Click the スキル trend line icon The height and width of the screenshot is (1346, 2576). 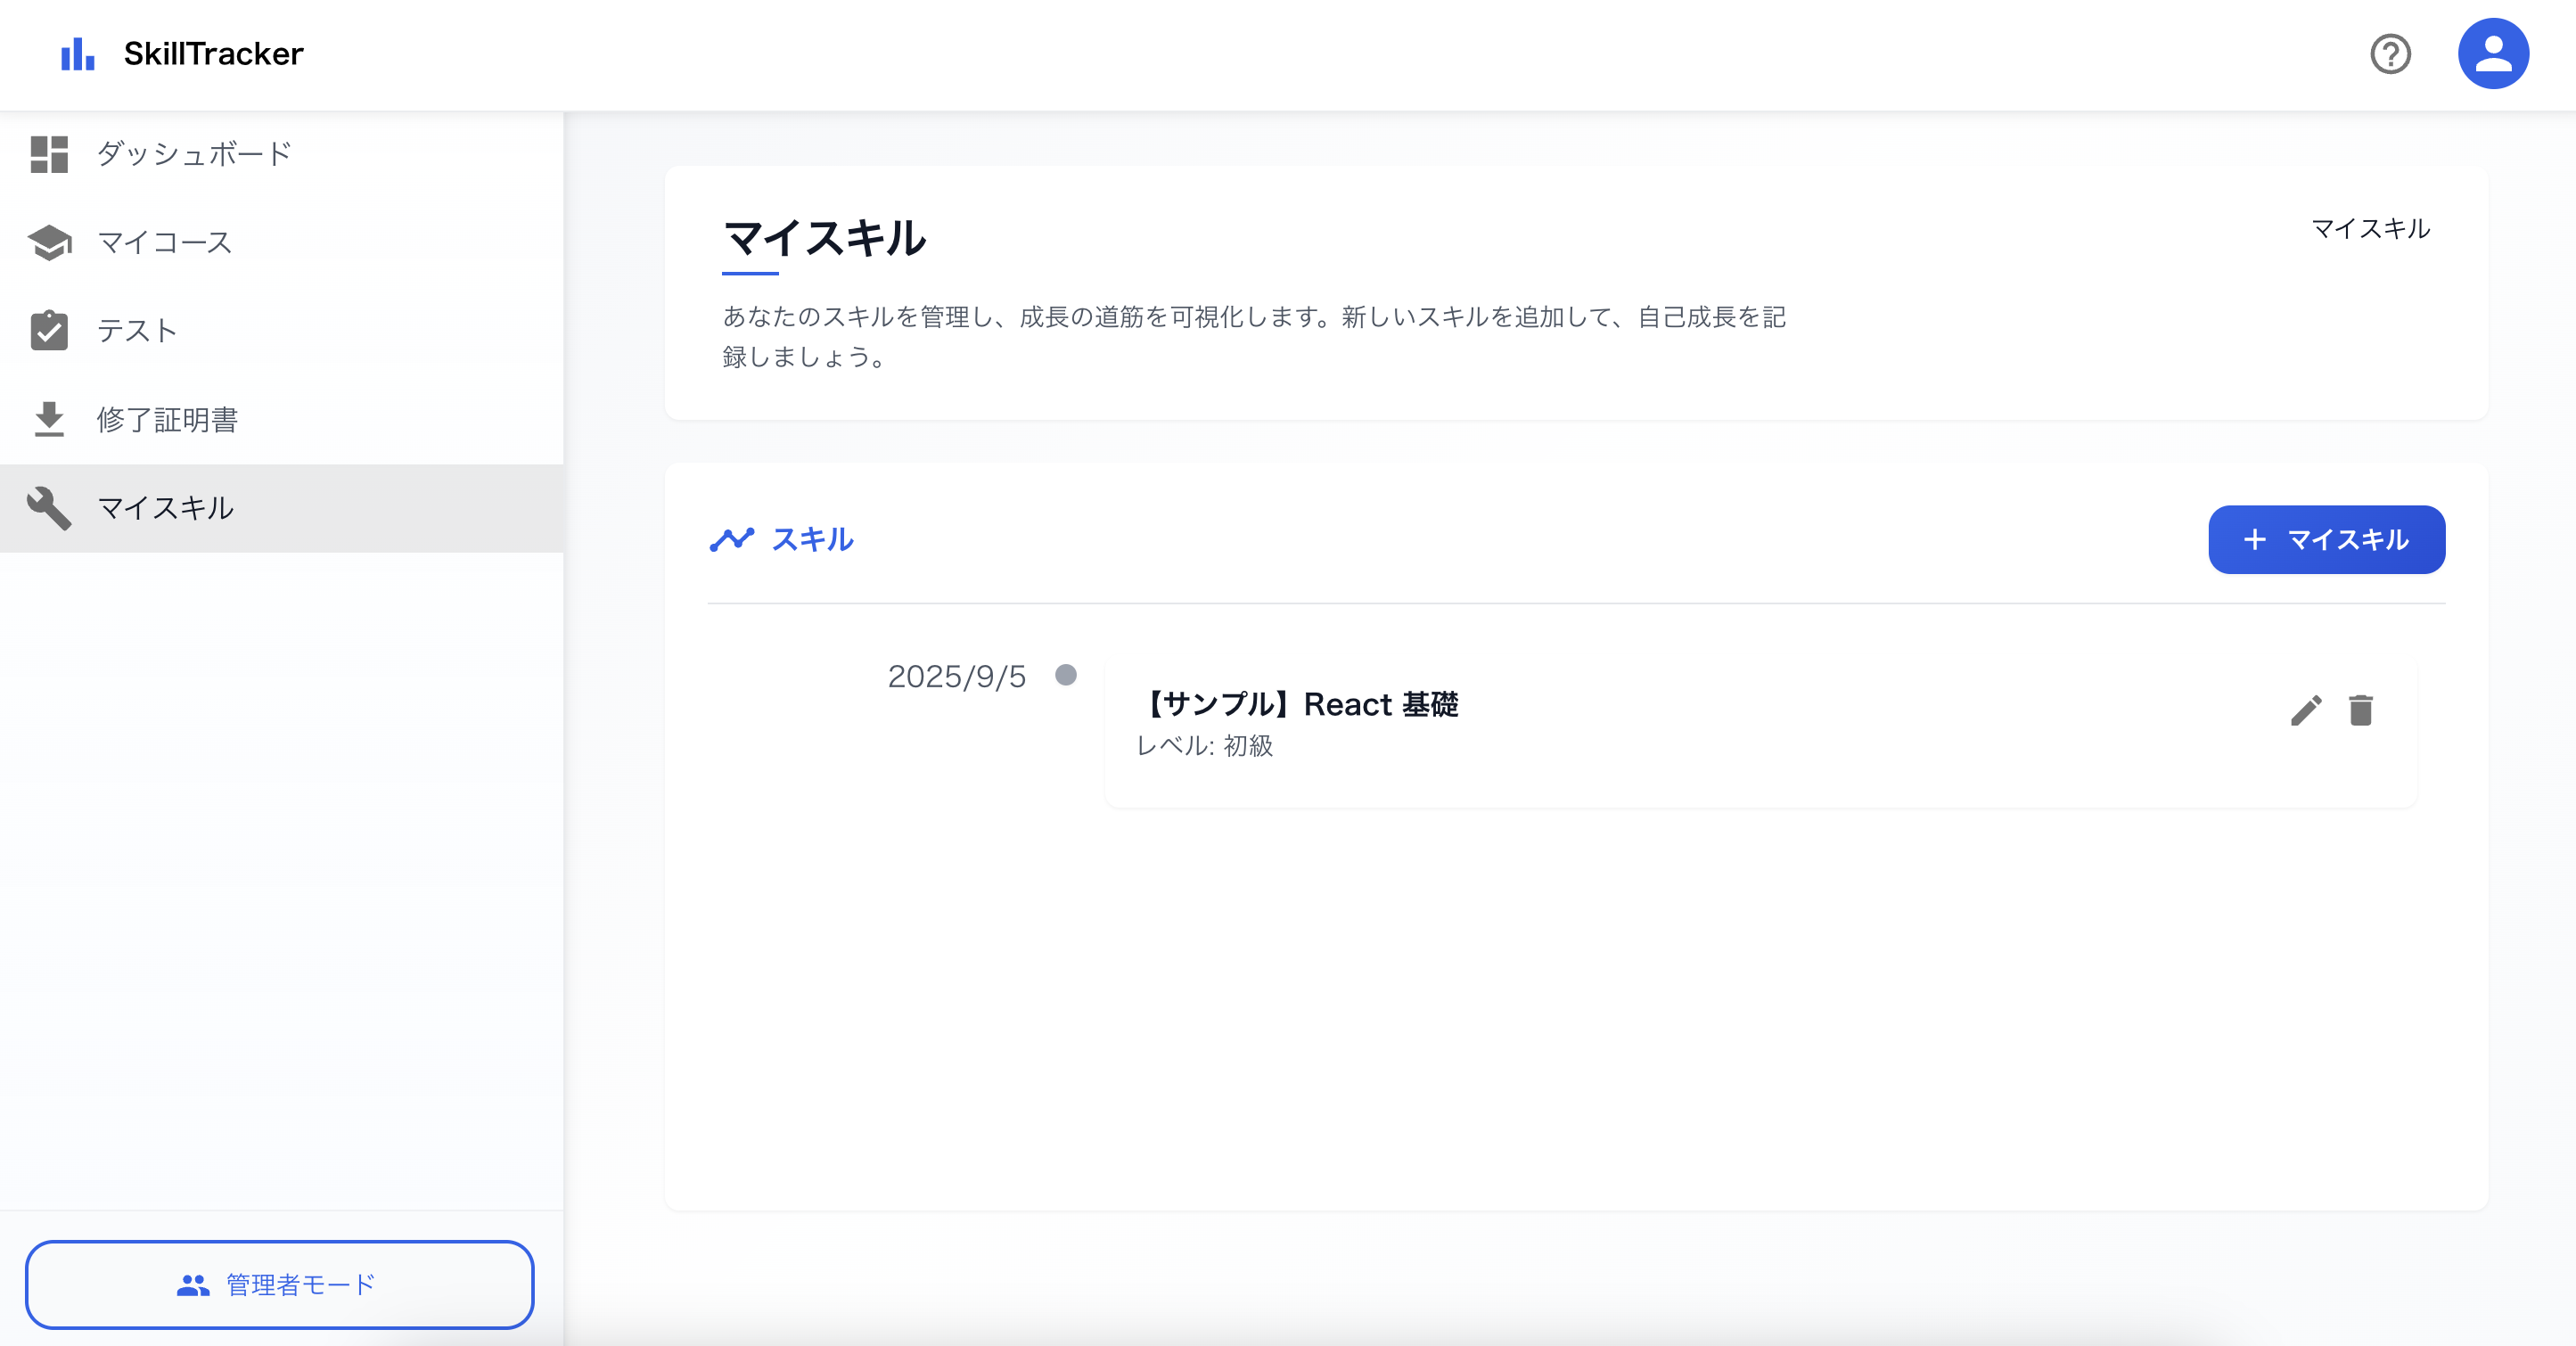[733, 539]
